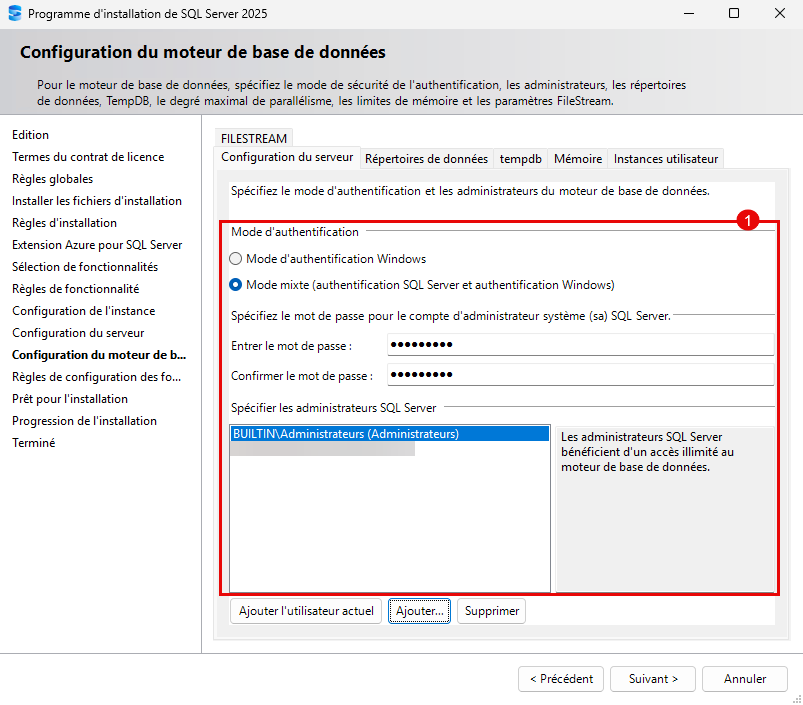Go back with the Précédent button
This screenshot has width=803, height=705.
tap(561, 679)
